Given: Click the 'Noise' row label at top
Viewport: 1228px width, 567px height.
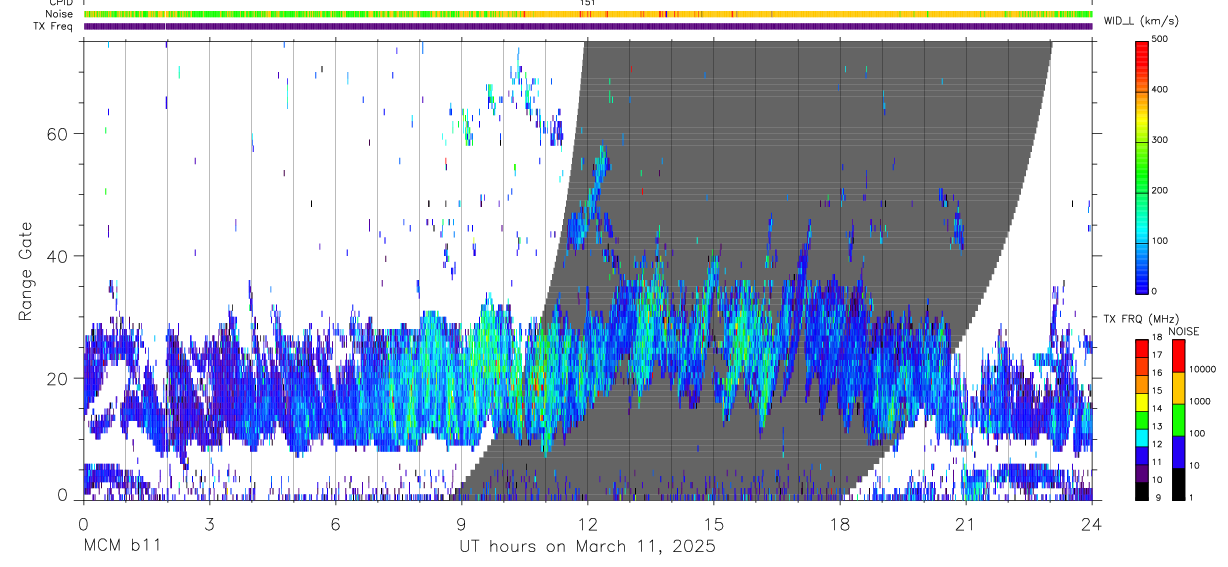Looking at the screenshot, I should click(x=60, y=14).
